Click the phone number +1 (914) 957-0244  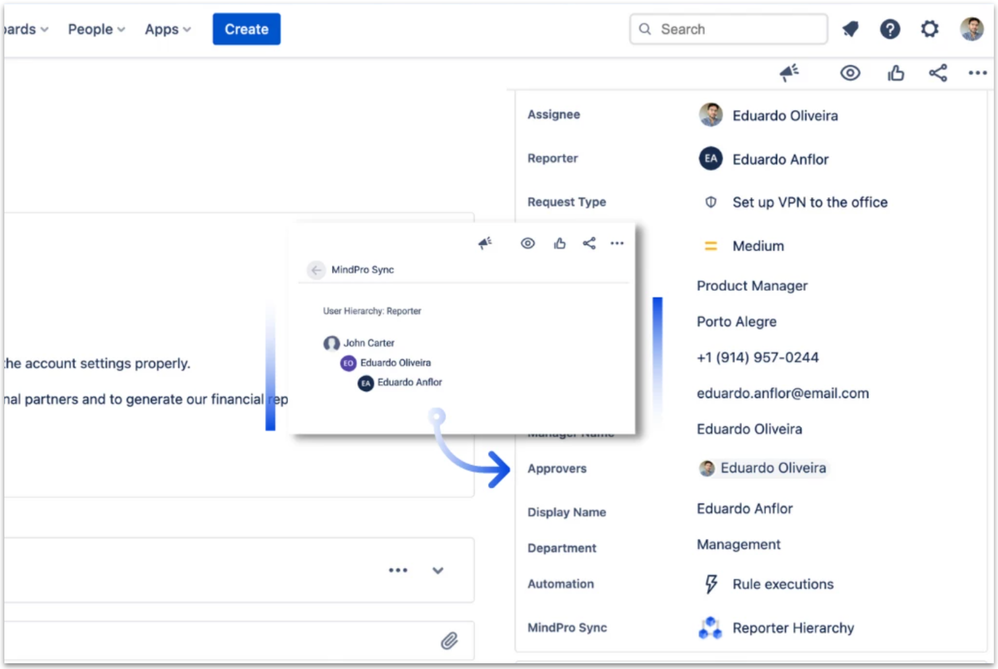(x=757, y=358)
